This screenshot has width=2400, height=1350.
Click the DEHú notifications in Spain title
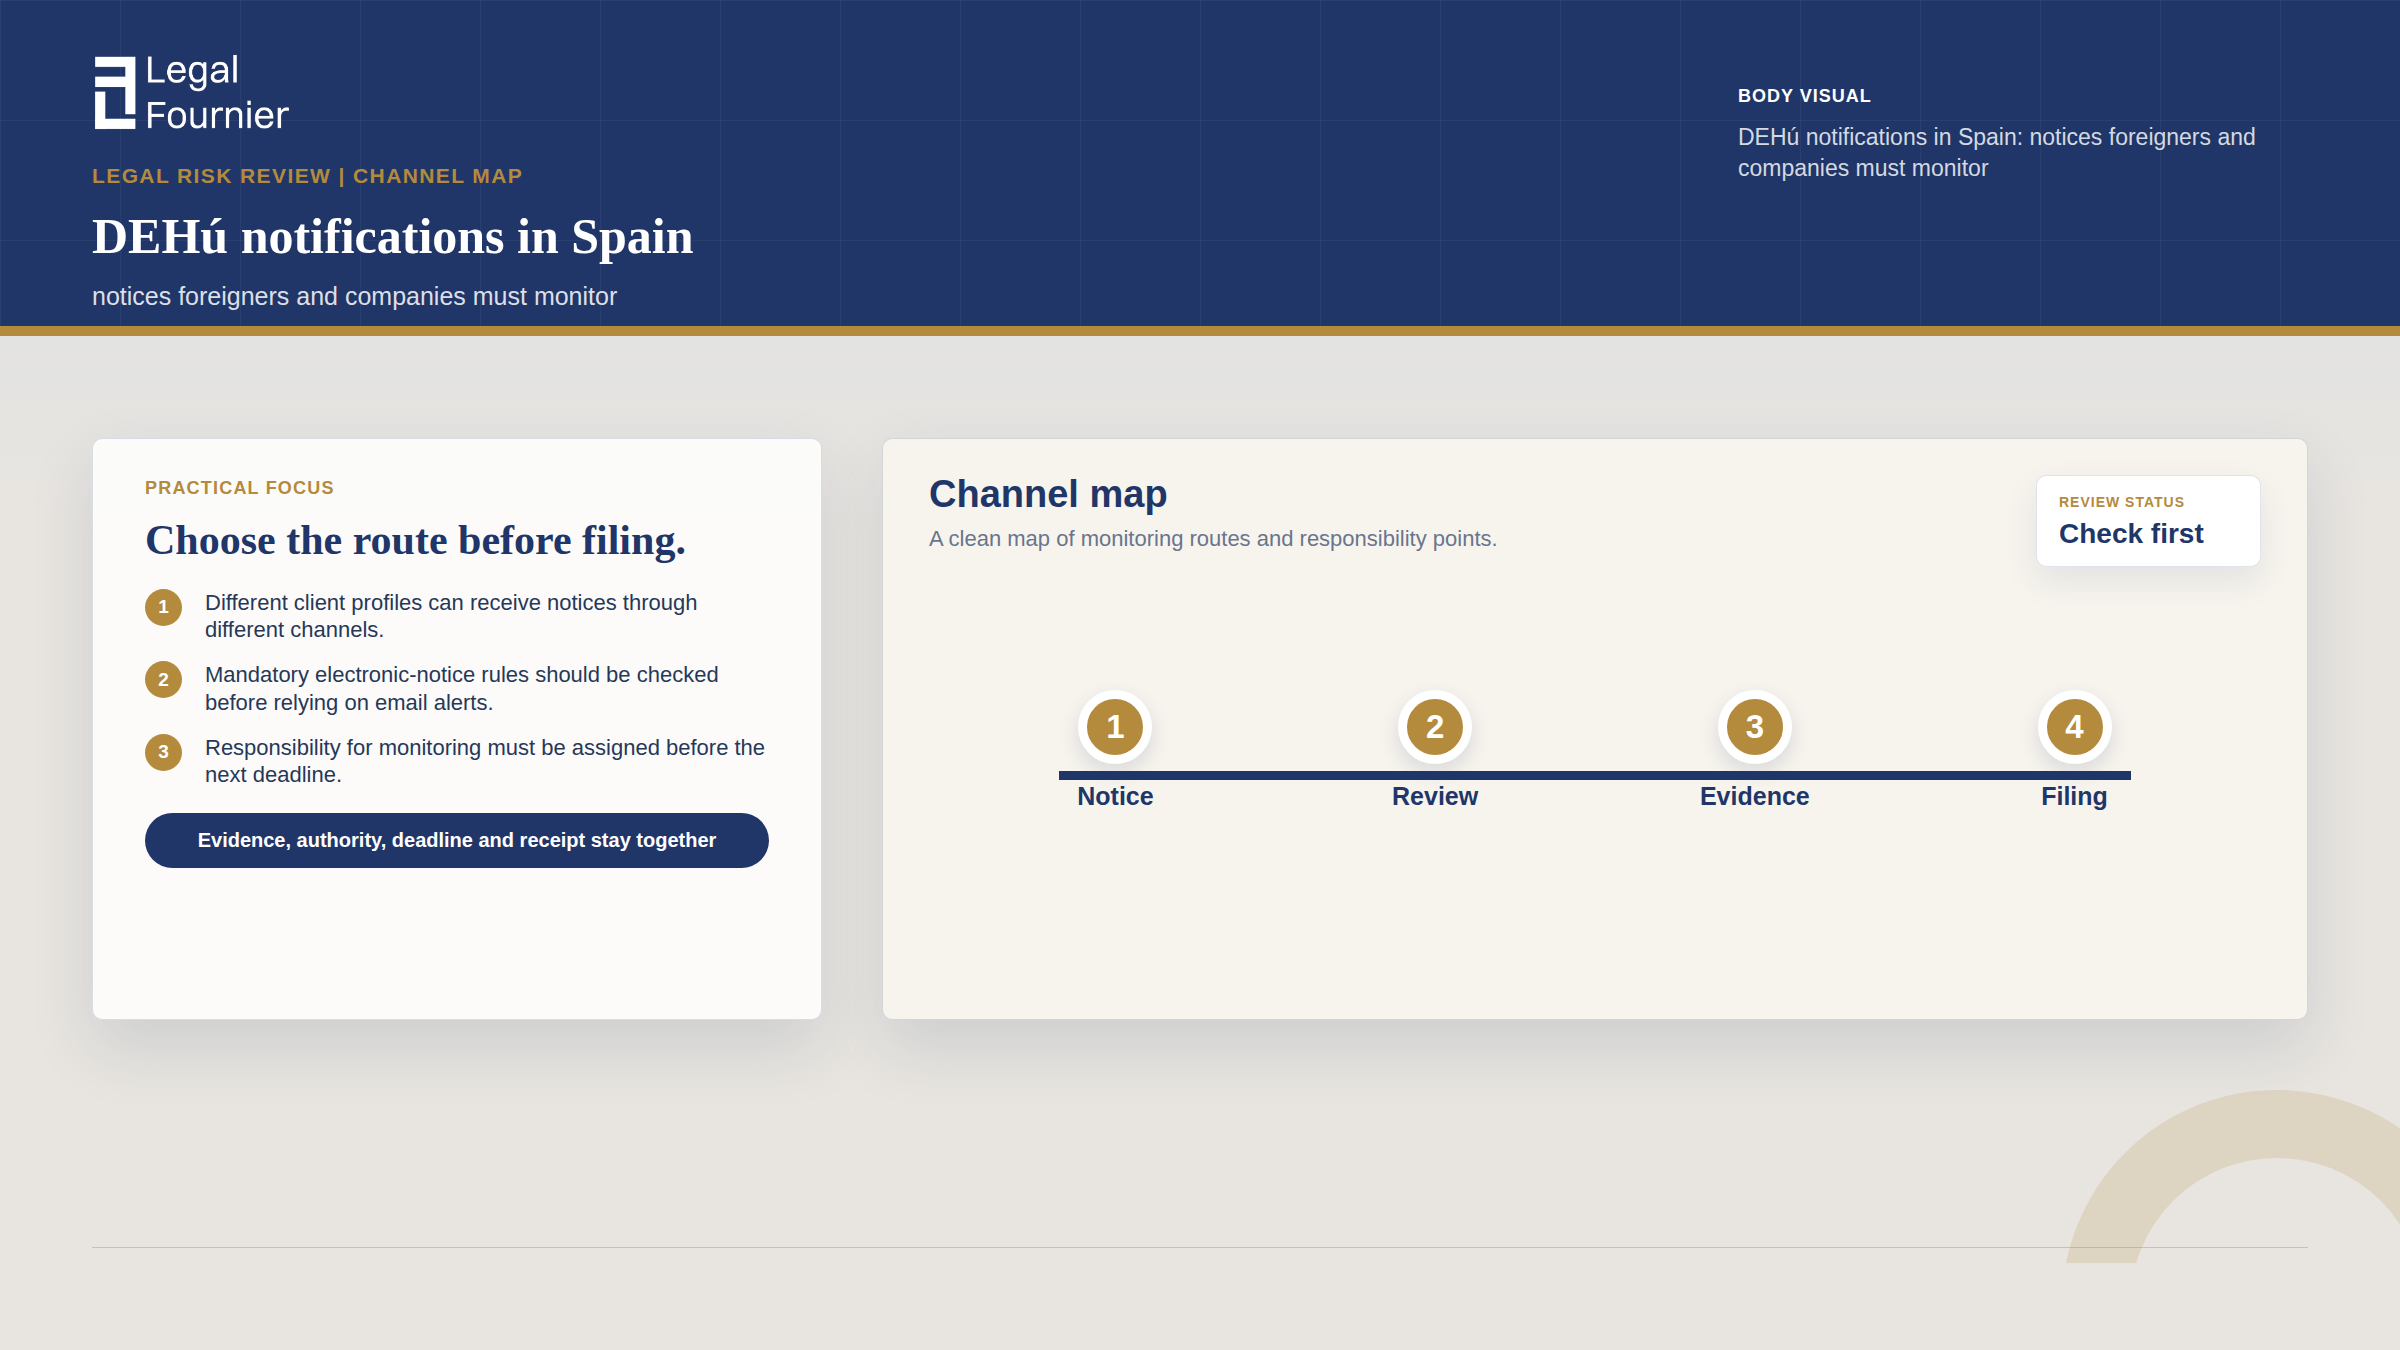point(393,237)
